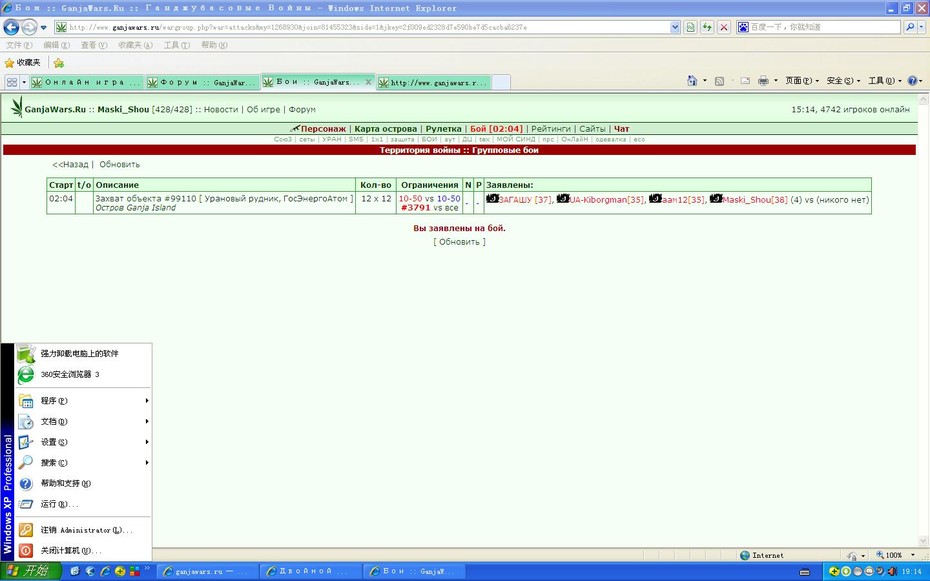930x581 pixels.
Task: Click the <<Назад link
Action: click(x=70, y=164)
